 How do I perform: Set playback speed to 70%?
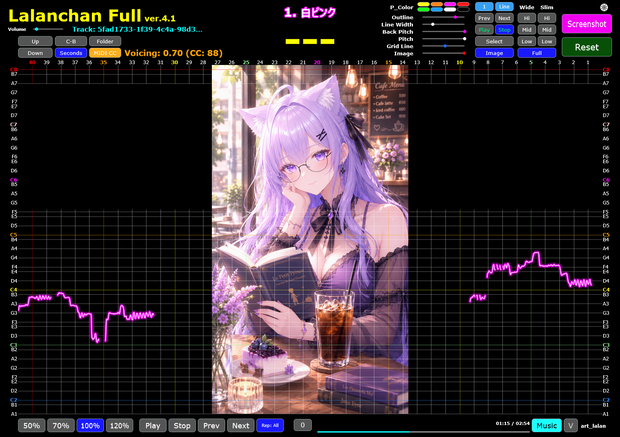[61, 426]
